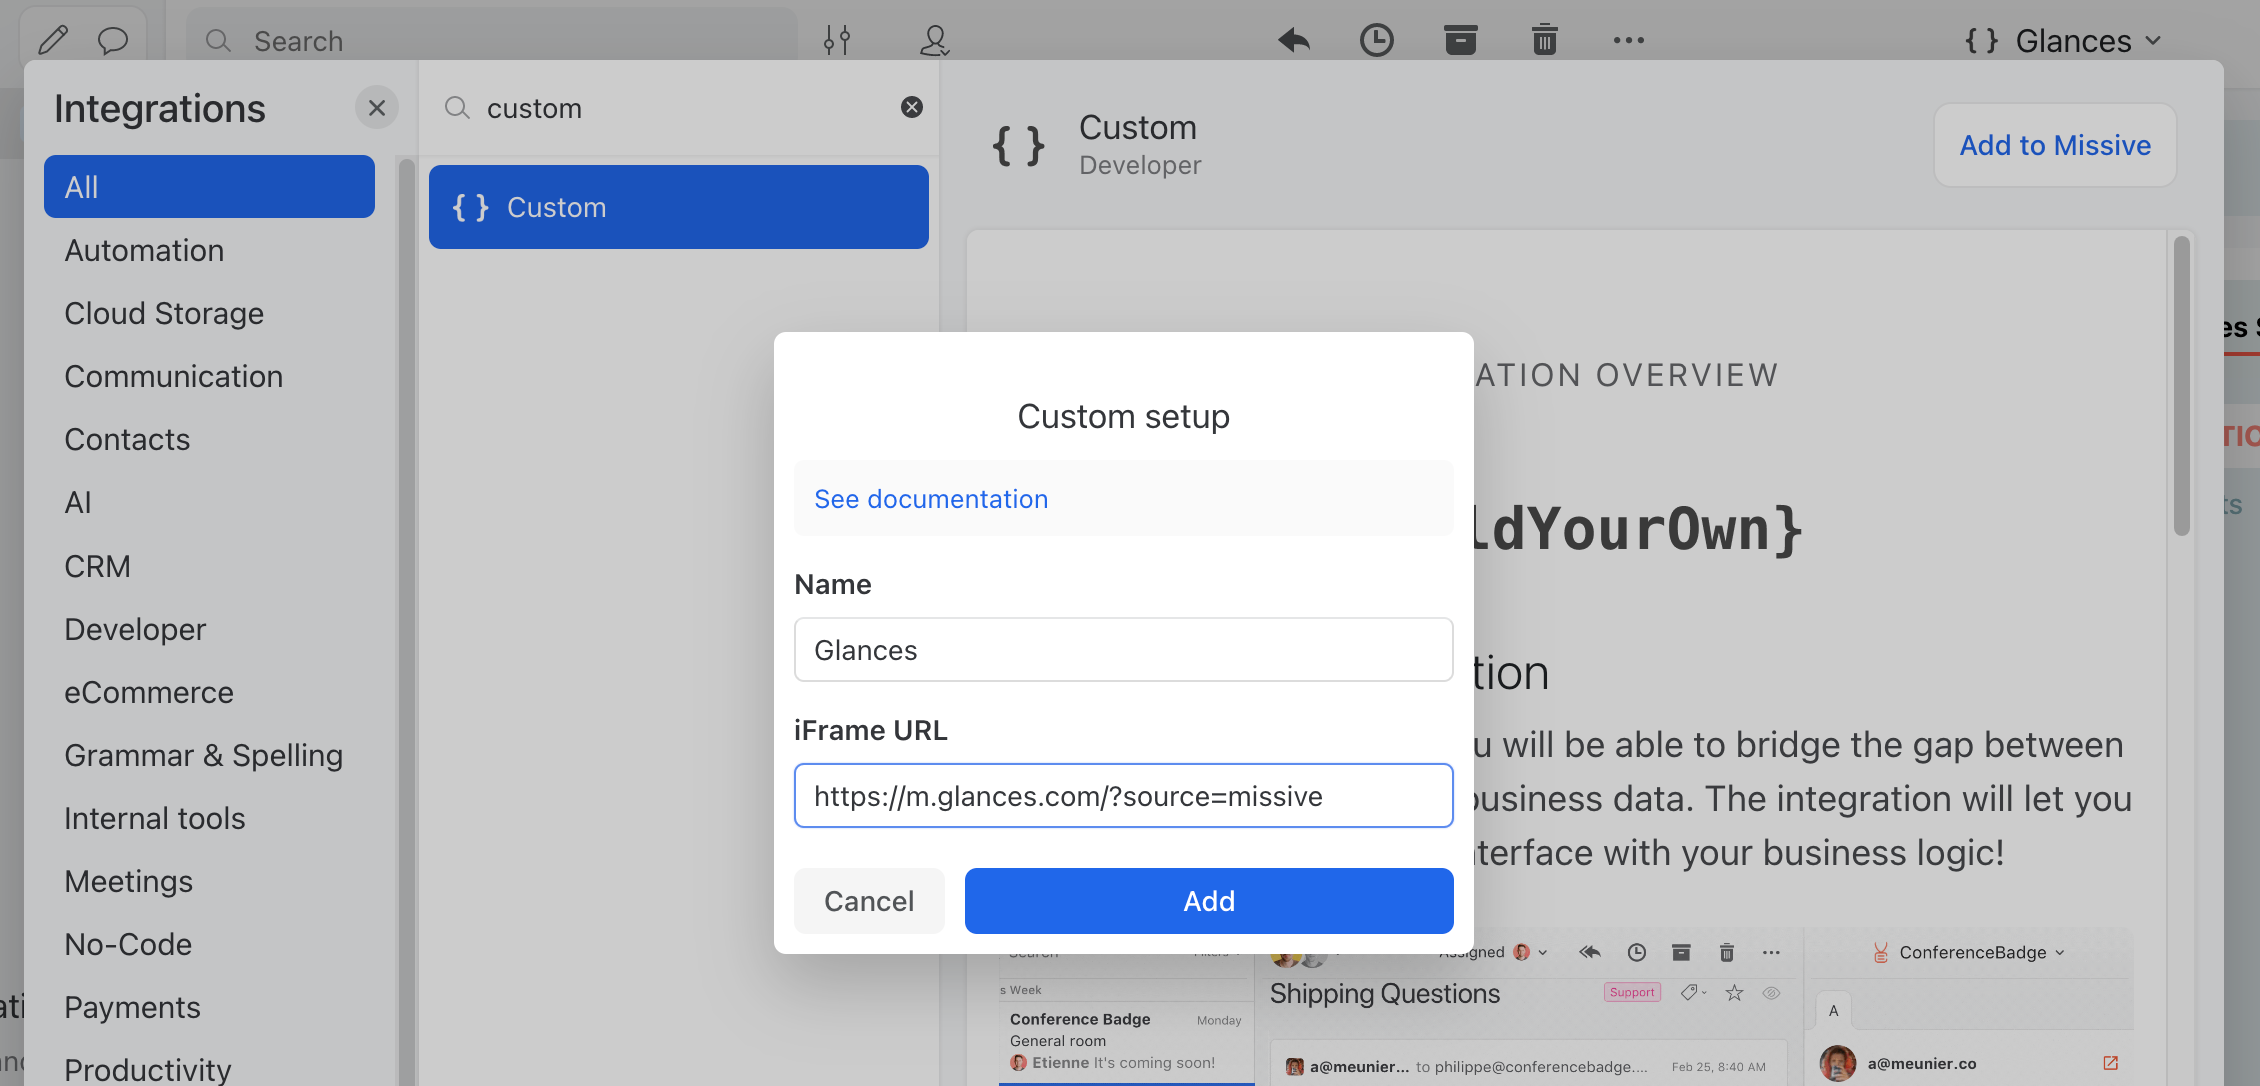Screen dimensions: 2260x1086
Task: Click the eye watch icon in preview
Action: [x=1771, y=993]
